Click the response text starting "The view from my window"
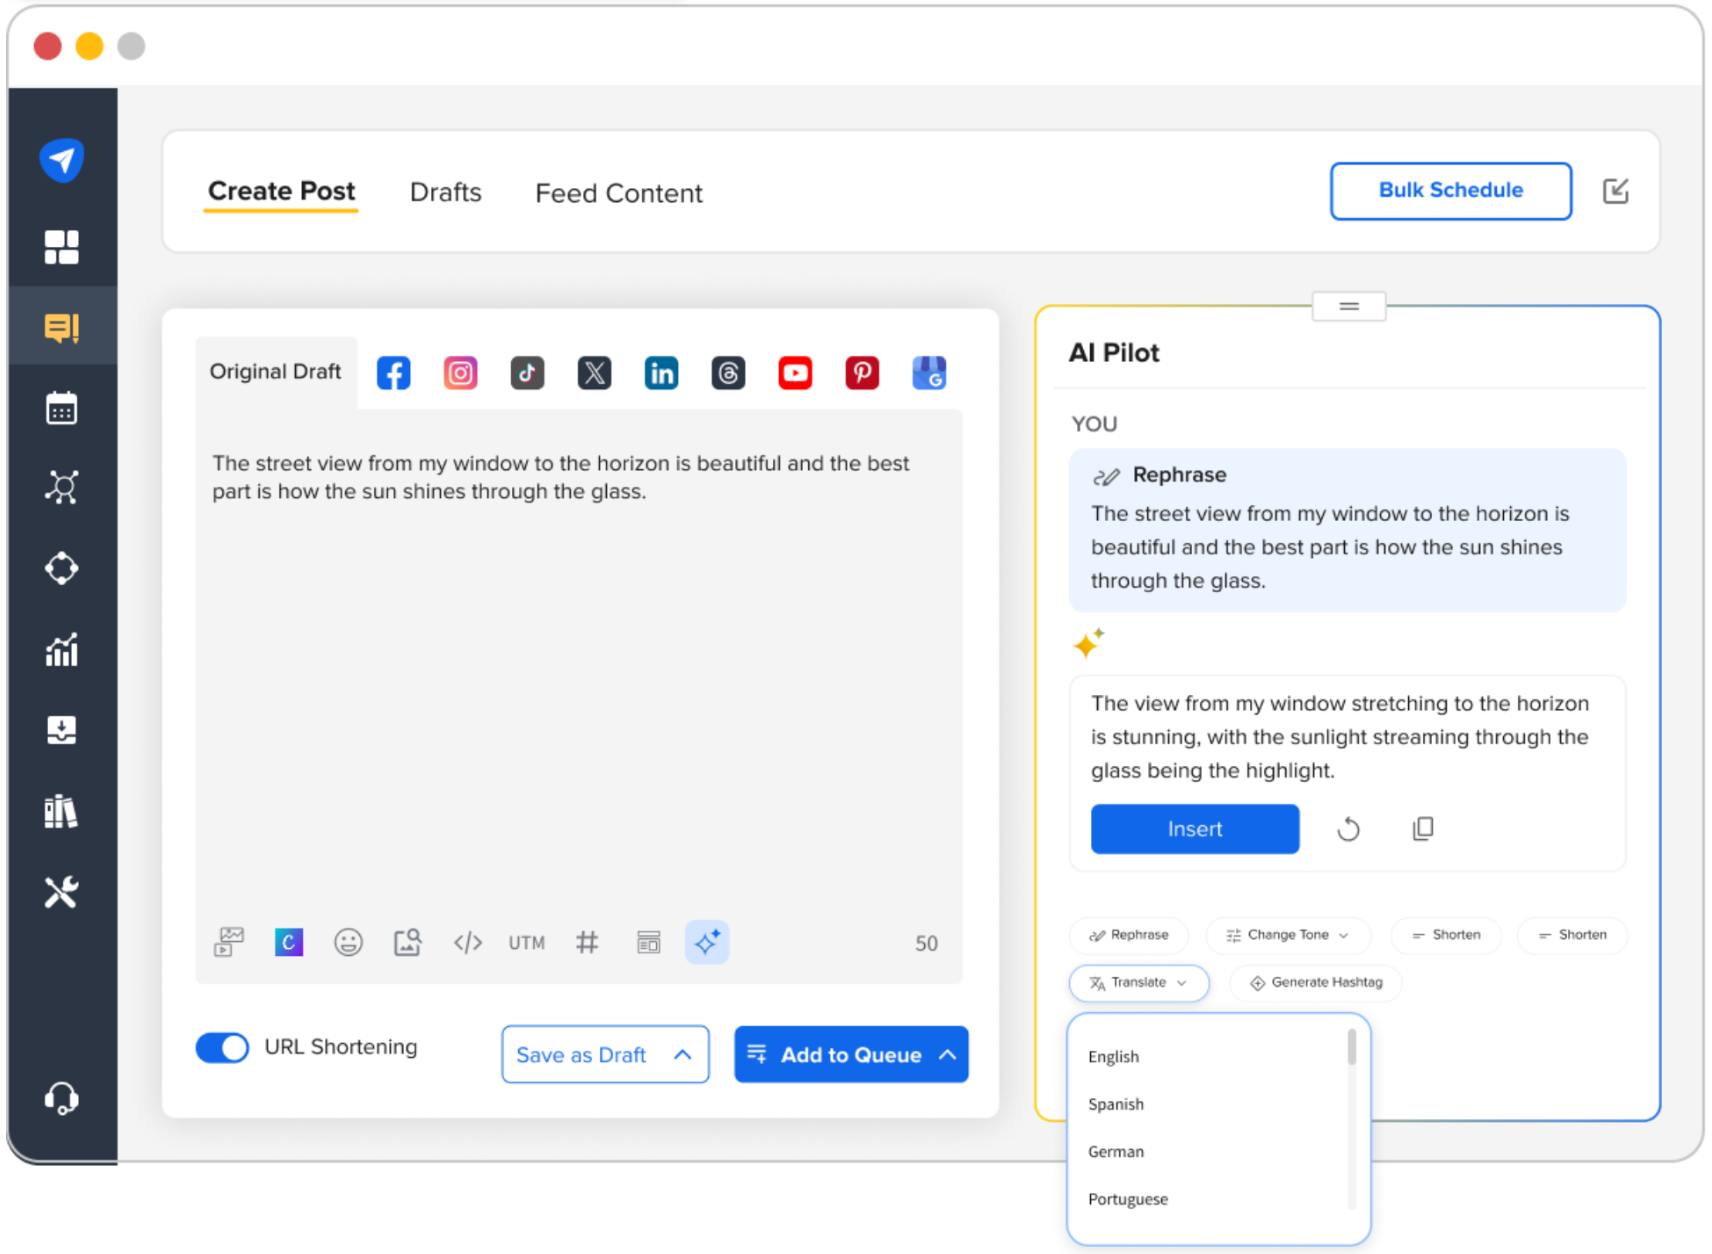This screenshot has width=1712, height=1254. [x=1340, y=737]
